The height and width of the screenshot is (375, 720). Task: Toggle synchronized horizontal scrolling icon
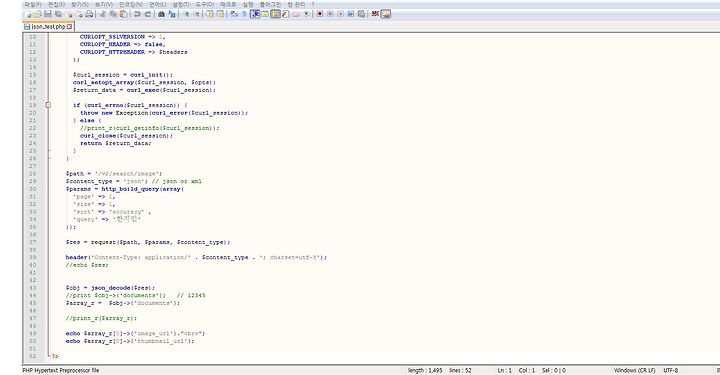(x=220, y=14)
